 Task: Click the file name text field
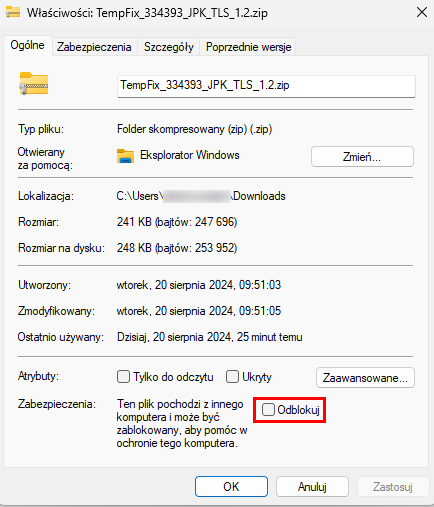coord(266,86)
